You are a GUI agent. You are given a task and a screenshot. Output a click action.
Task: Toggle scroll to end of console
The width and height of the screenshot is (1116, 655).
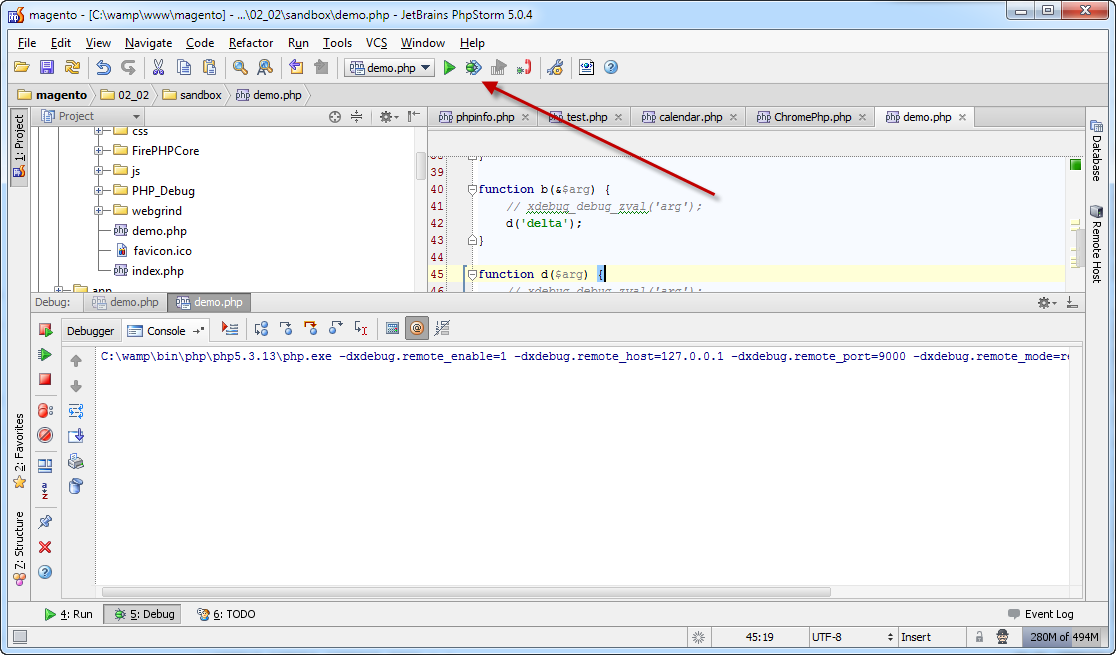tap(76, 436)
